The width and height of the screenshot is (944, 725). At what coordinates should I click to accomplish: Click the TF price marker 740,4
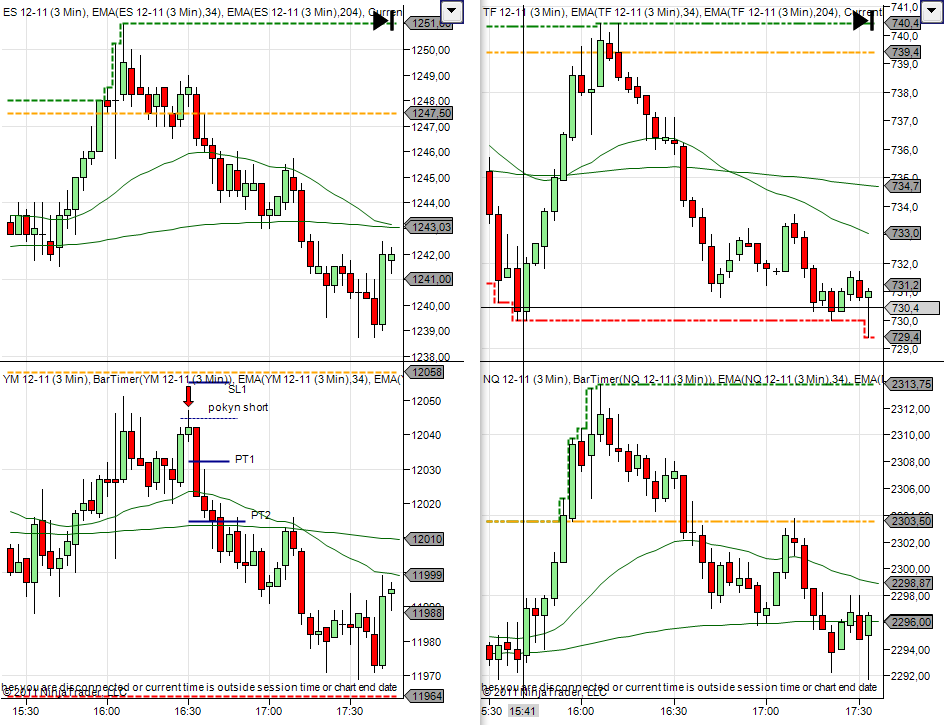pyautogui.click(x=904, y=23)
